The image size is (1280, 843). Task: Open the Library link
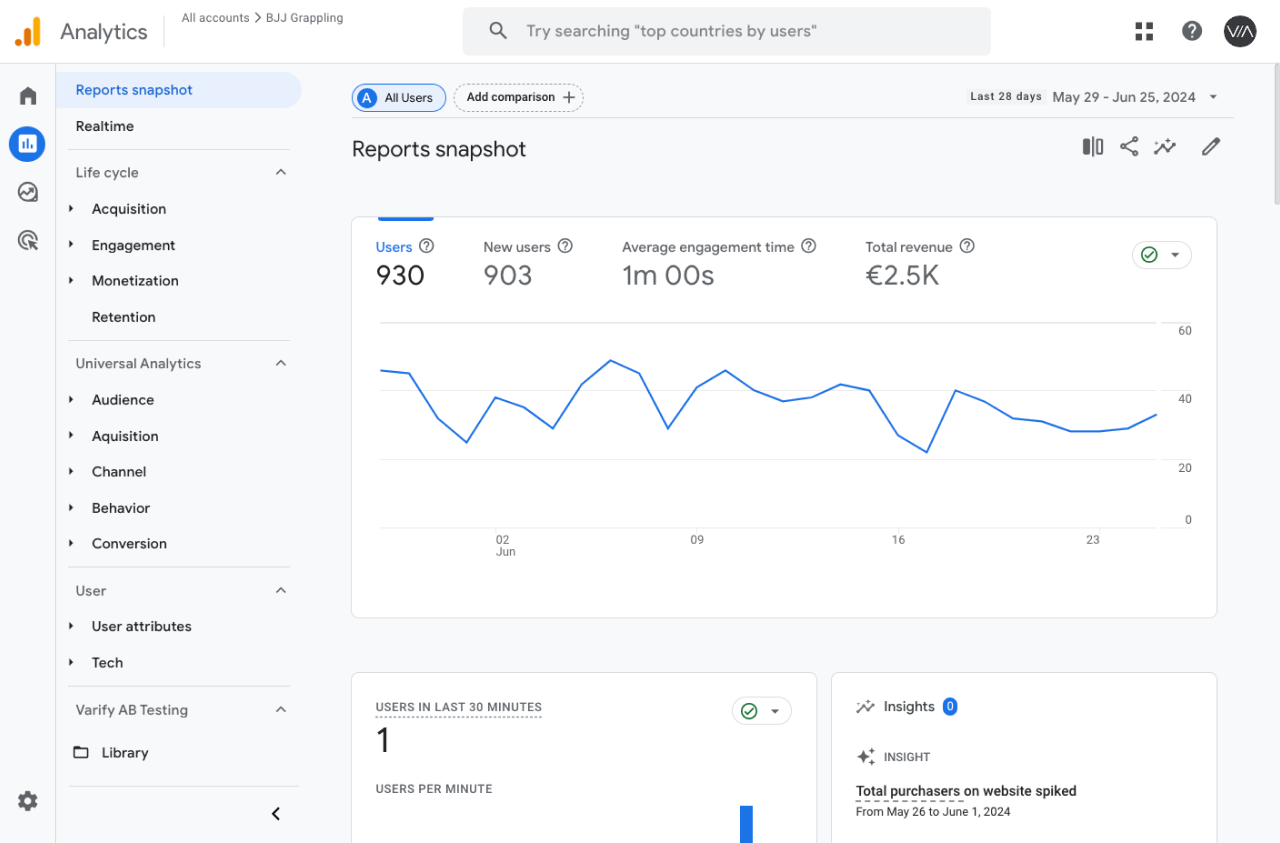pyautogui.click(x=125, y=753)
